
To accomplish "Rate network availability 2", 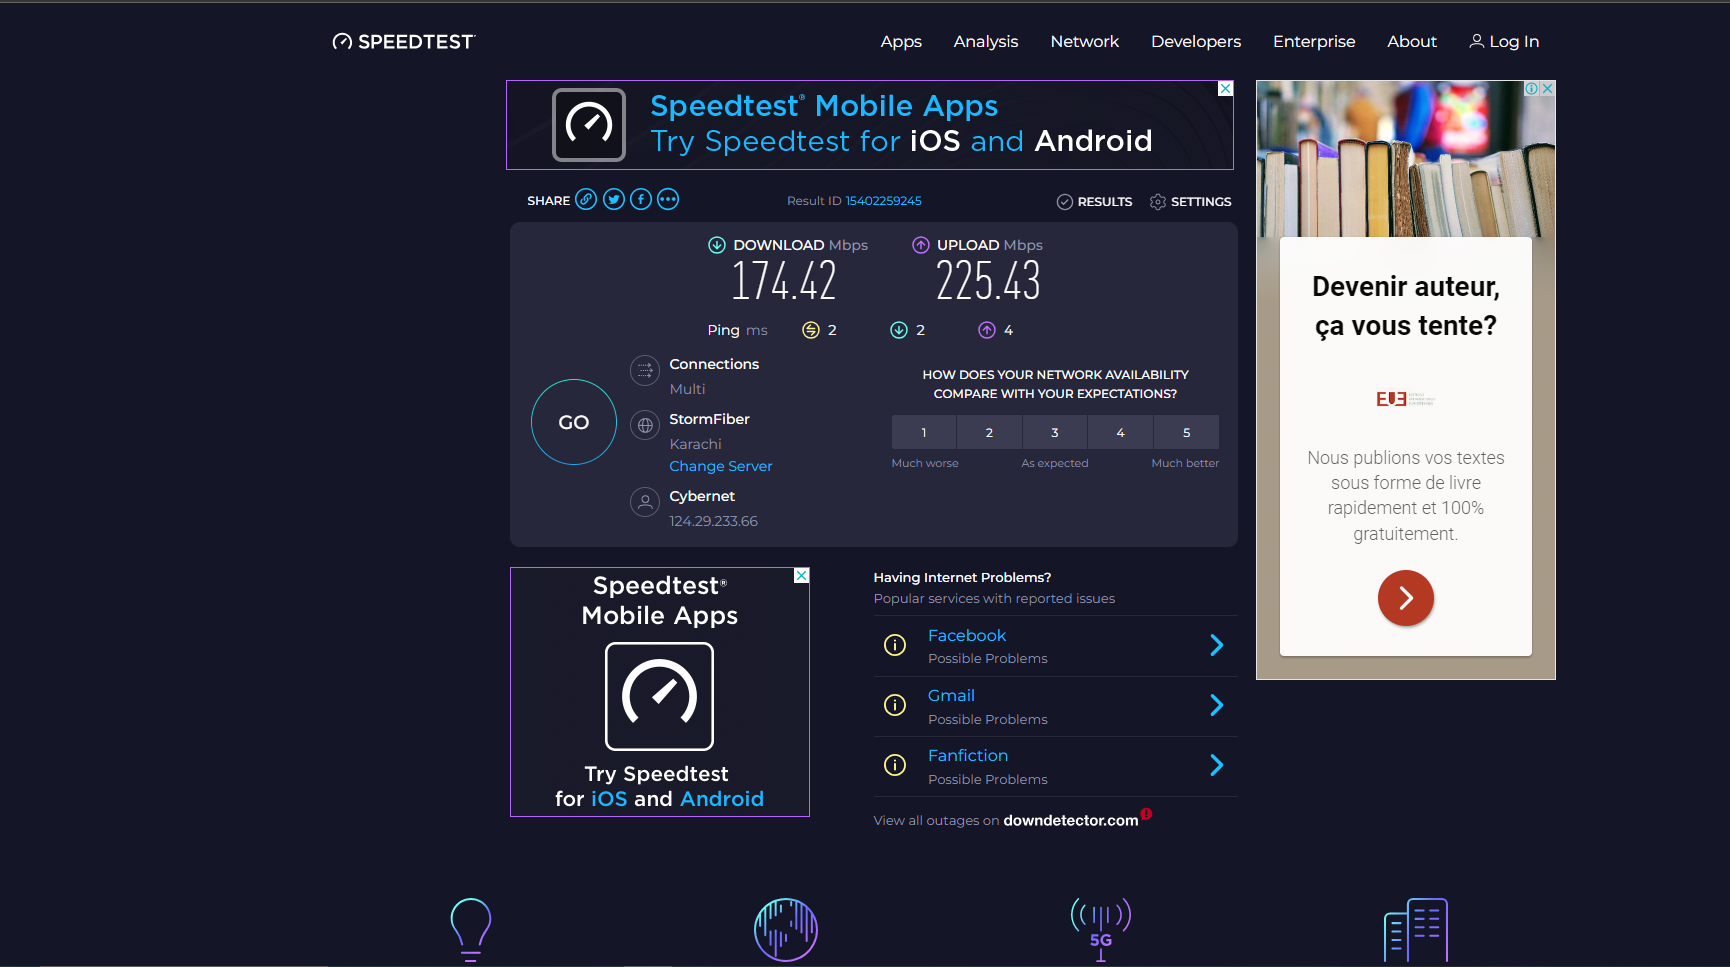I will [989, 432].
